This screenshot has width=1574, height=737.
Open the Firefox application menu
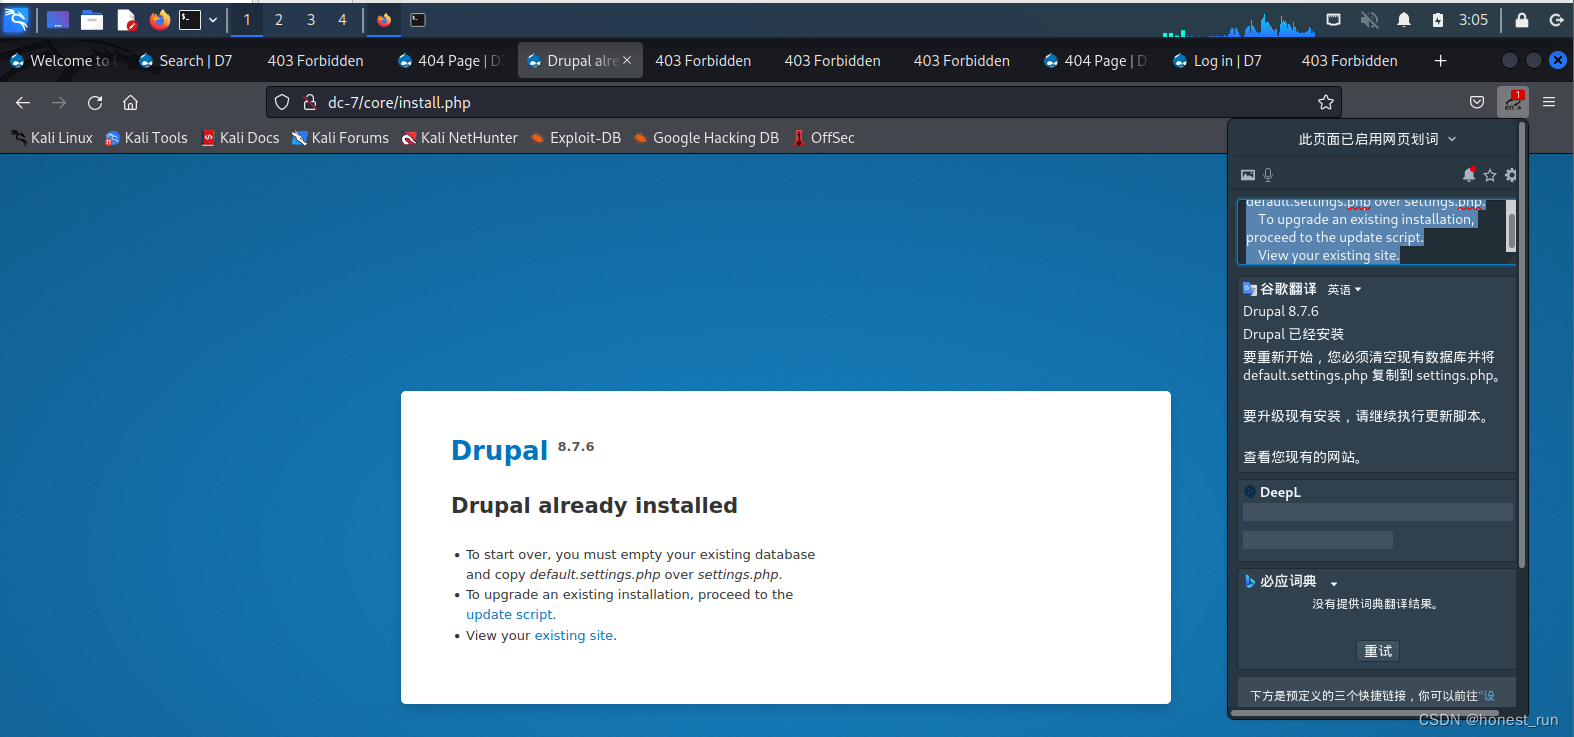point(1549,102)
